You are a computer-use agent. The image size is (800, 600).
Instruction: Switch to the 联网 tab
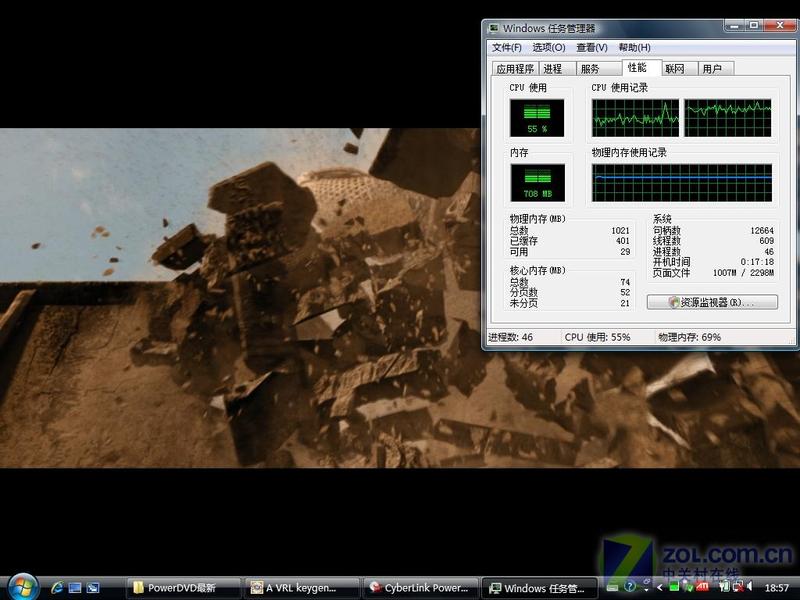click(680, 68)
